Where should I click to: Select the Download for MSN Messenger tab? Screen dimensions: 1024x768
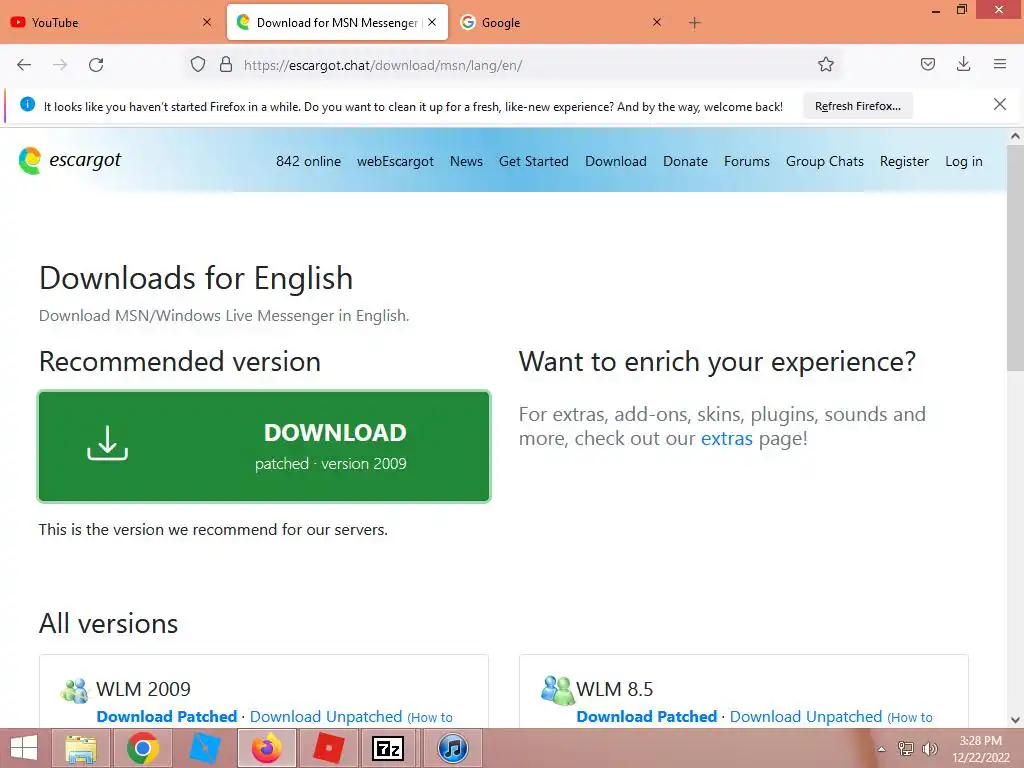pyautogui.click(x=337, y=22)
